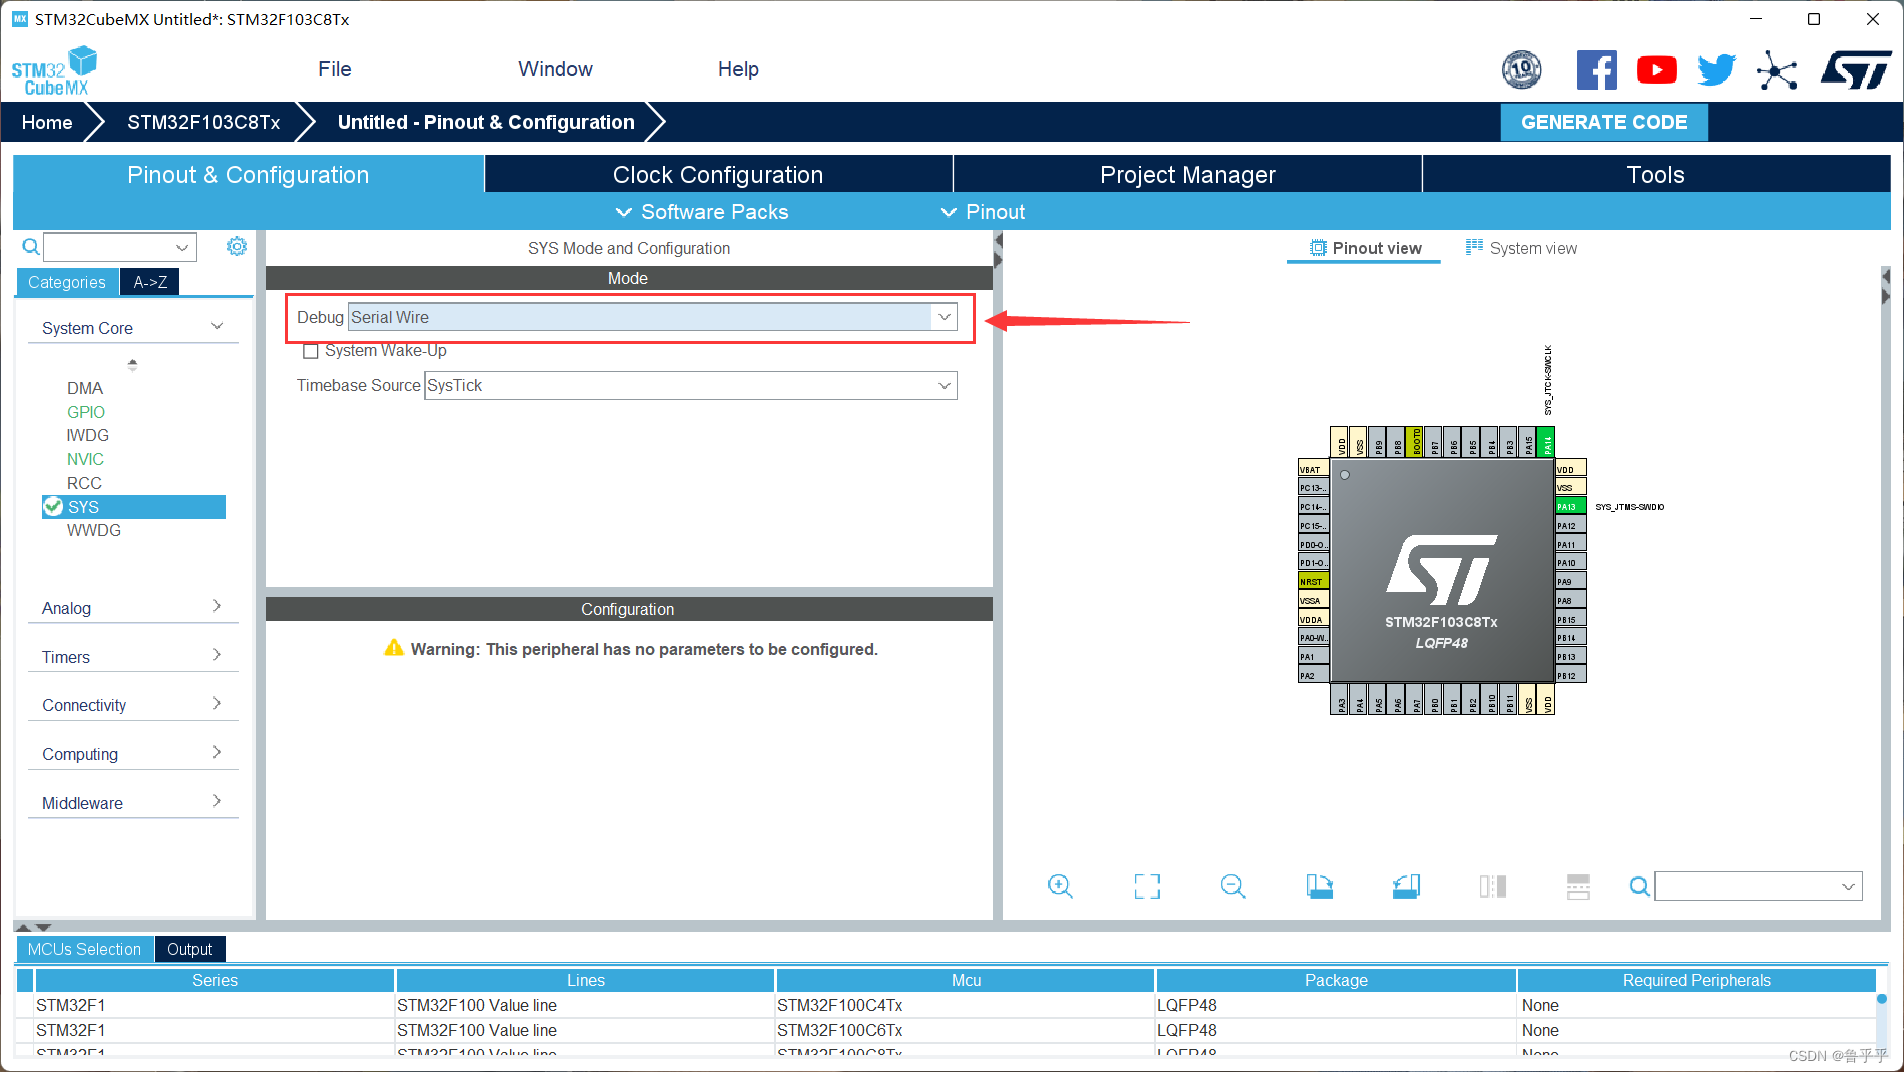Rotate the chip clockwise icon
This screenshot has height=1072, width=1904.
[1320, 886]
